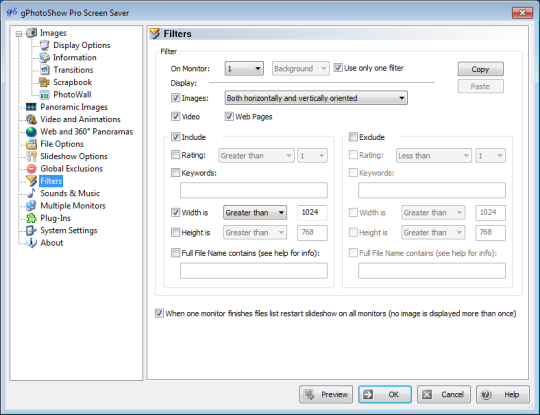Image resolution: width=540 pixels, height=415 pixels.
Task: Click the PhotoWall icon
Action: (x=44, y=95)
